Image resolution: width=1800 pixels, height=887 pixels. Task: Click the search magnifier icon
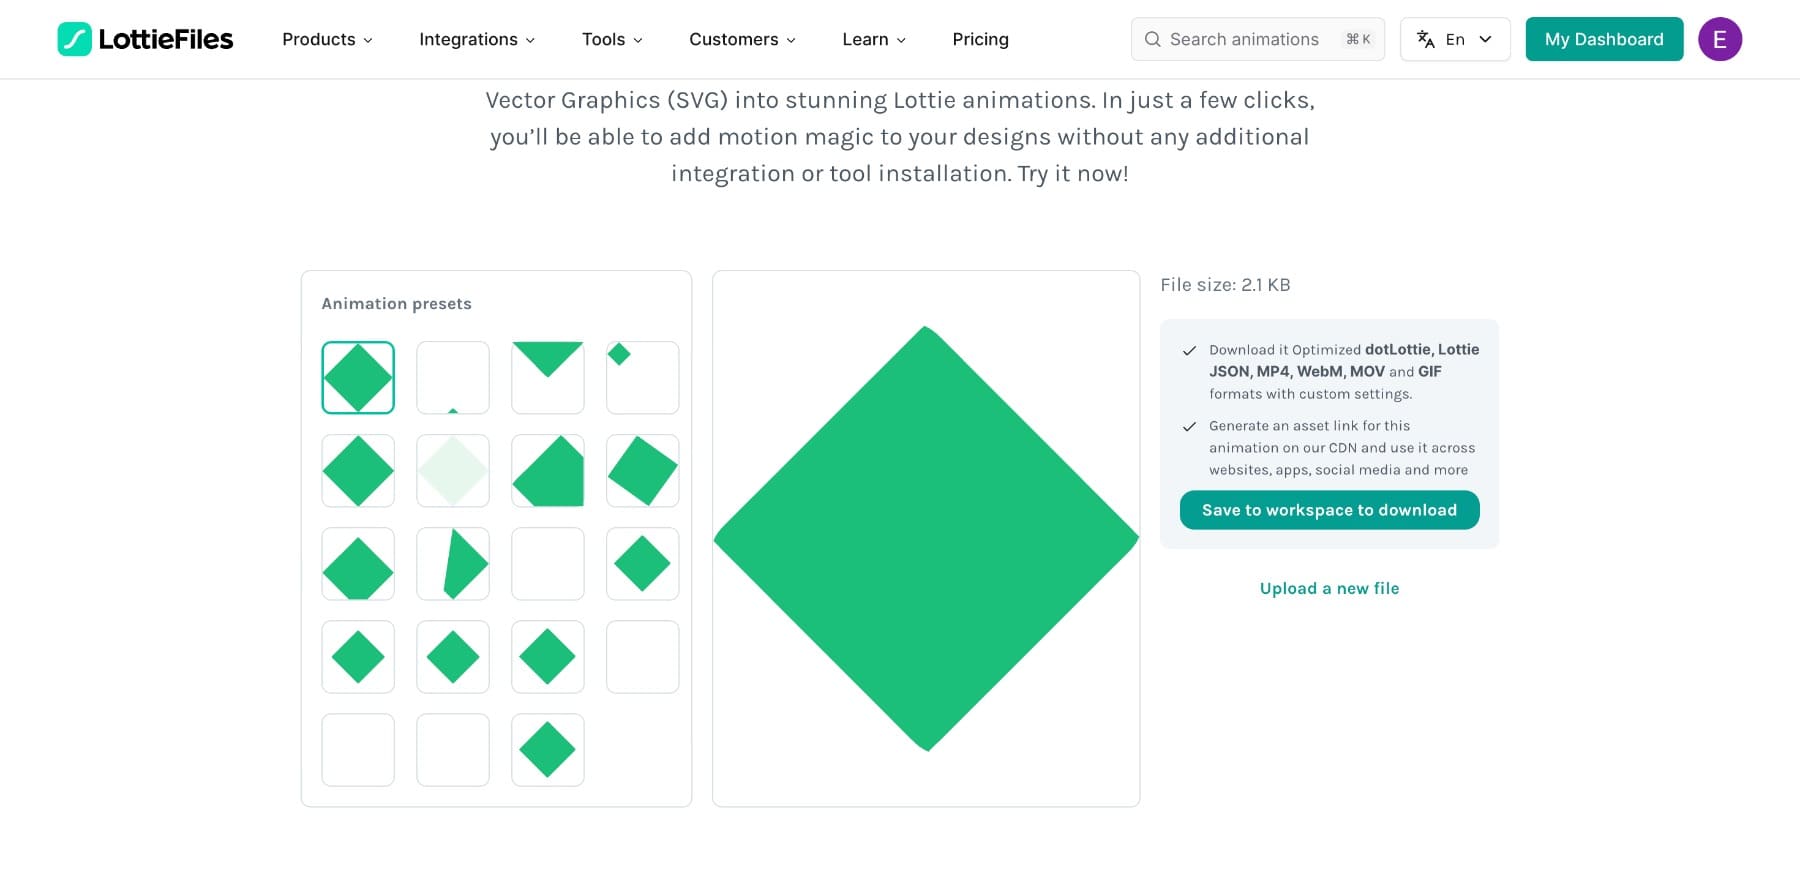click(1153, 39)
